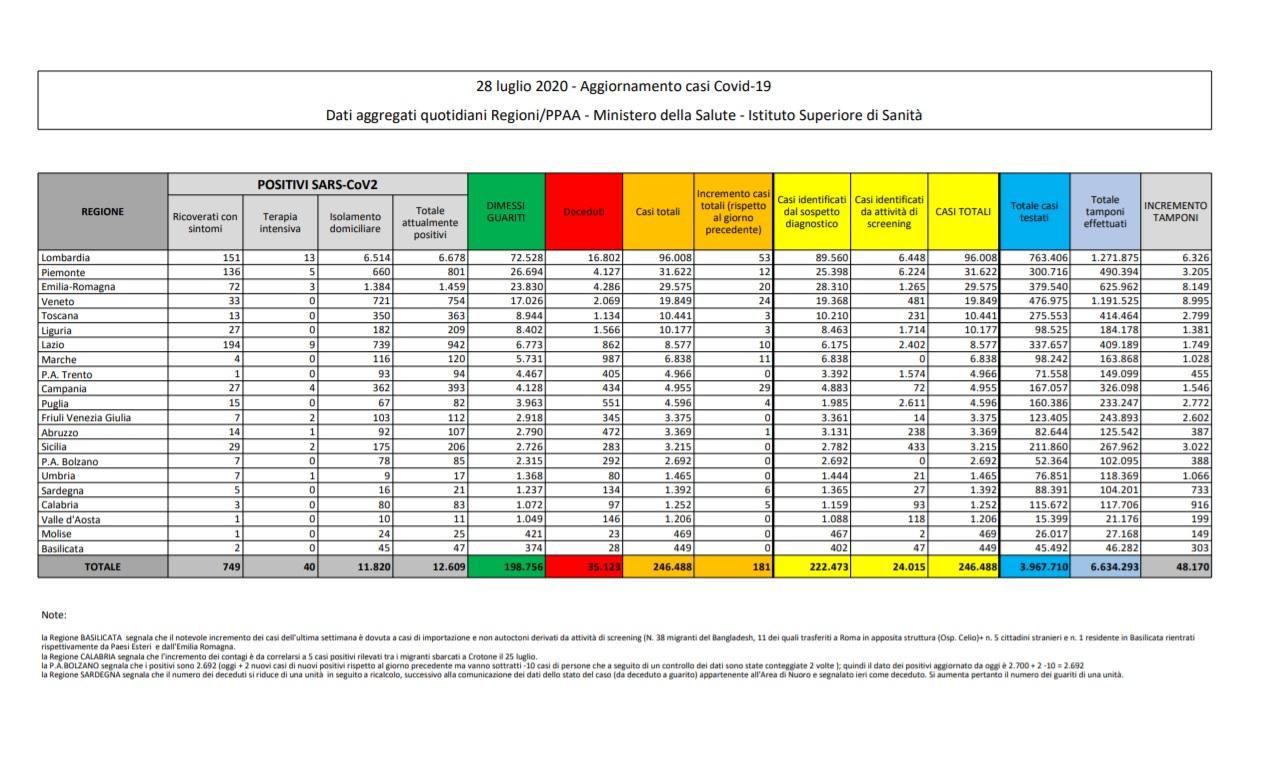1273x773 pixels.
Task: Select the Lazio row label
Action: point(54,345)
